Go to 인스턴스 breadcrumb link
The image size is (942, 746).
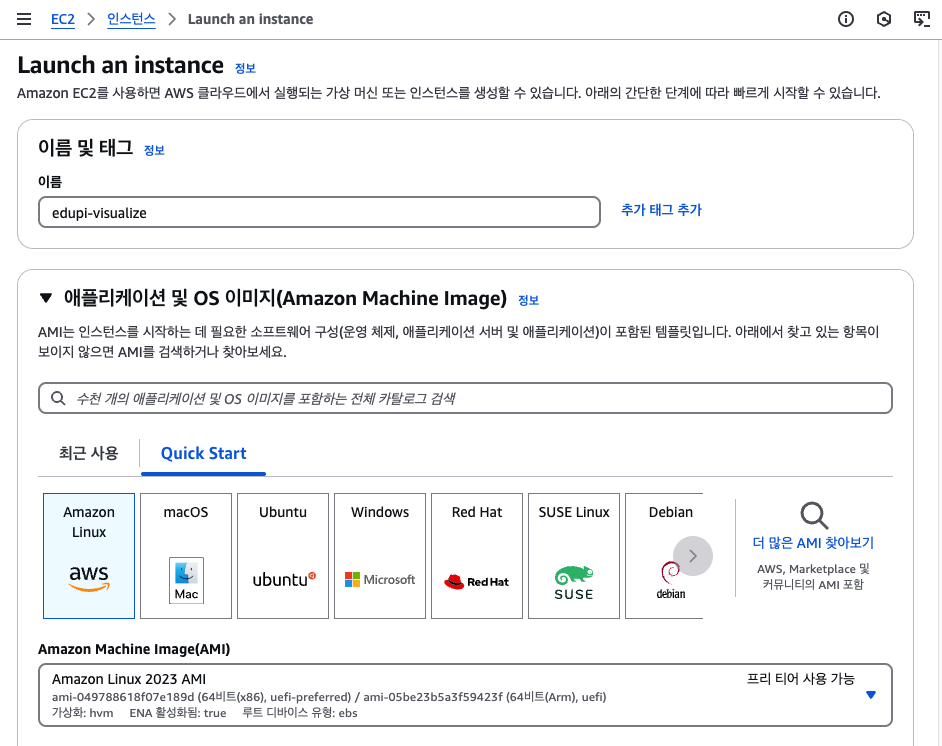131,19
